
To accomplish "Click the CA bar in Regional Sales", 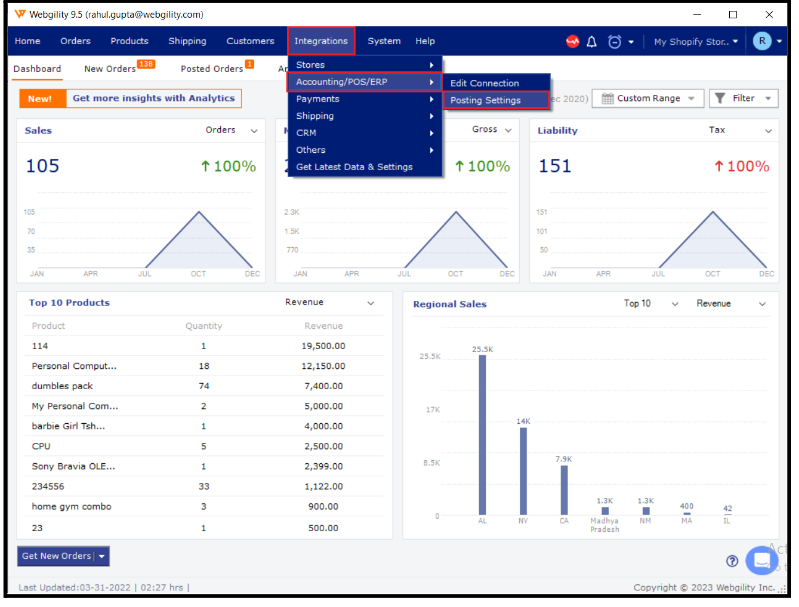I will tap(564, 491).
